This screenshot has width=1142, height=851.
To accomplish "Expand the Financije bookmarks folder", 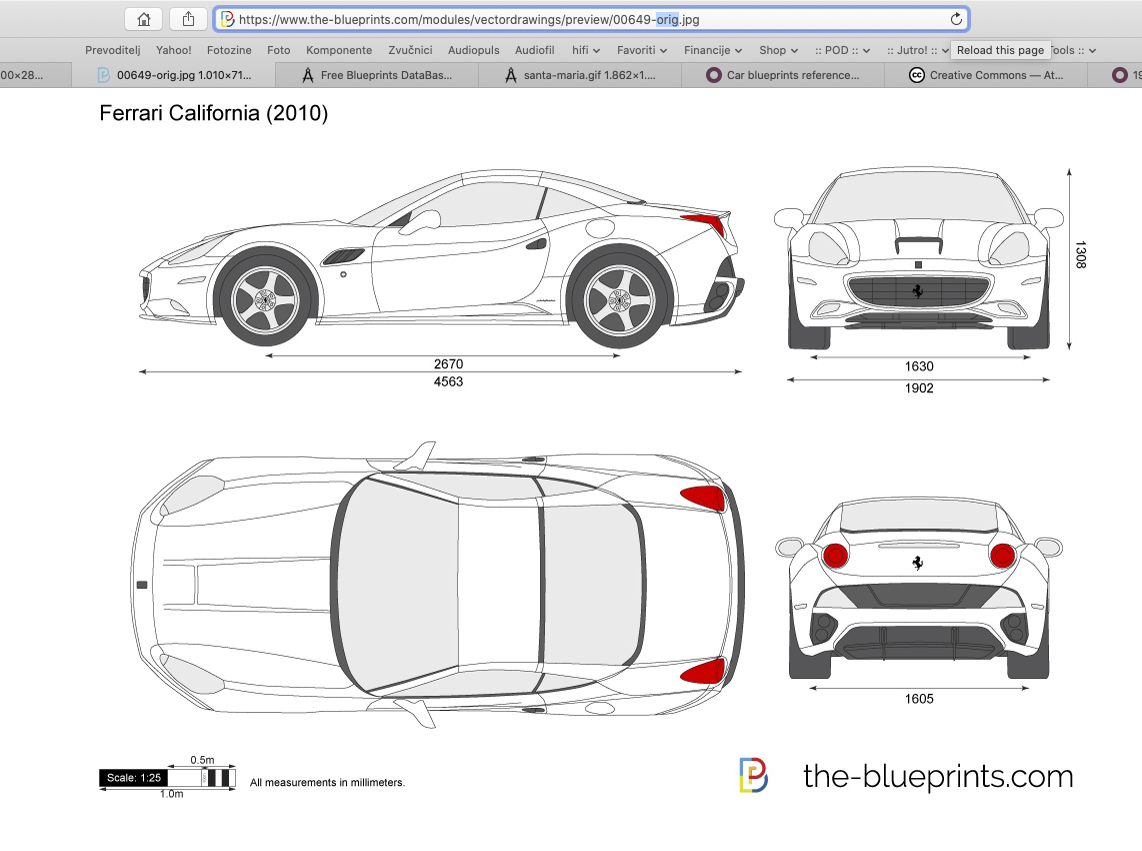I will 712,50.
